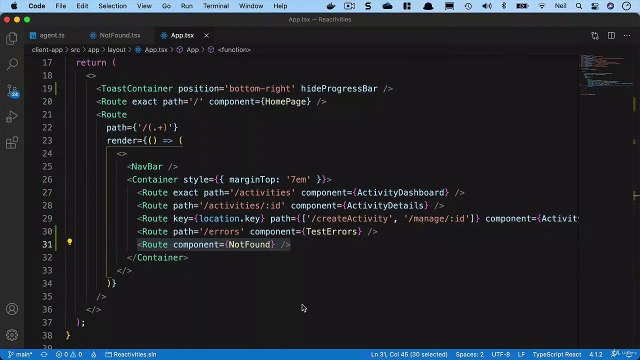640x360 pixels.
Task: Click the client-app breadcrumb
Action: (47, 50)
